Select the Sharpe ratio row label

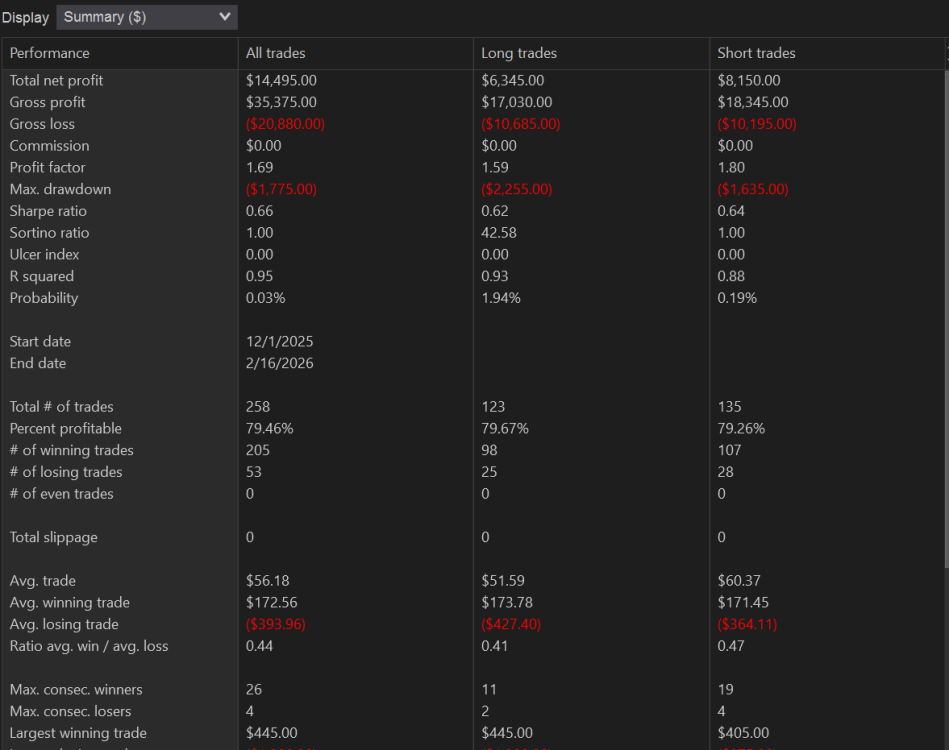pos(48,211)
